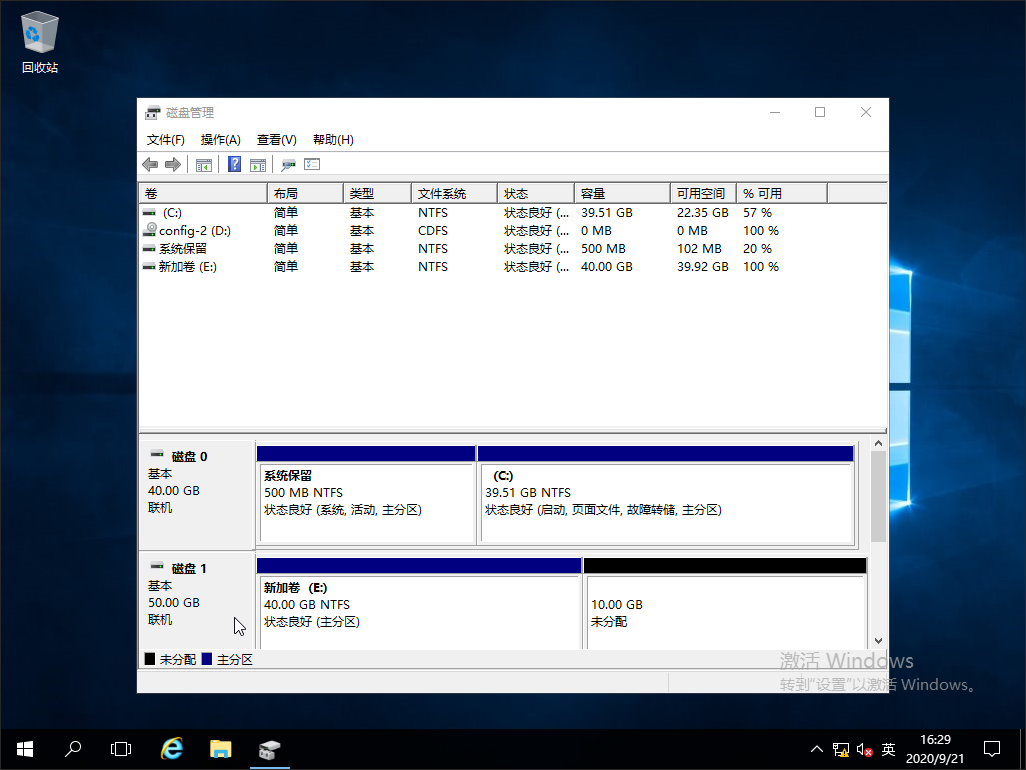Click the muted volume tray icon
Screen dimensions: 1026x770
864,749
